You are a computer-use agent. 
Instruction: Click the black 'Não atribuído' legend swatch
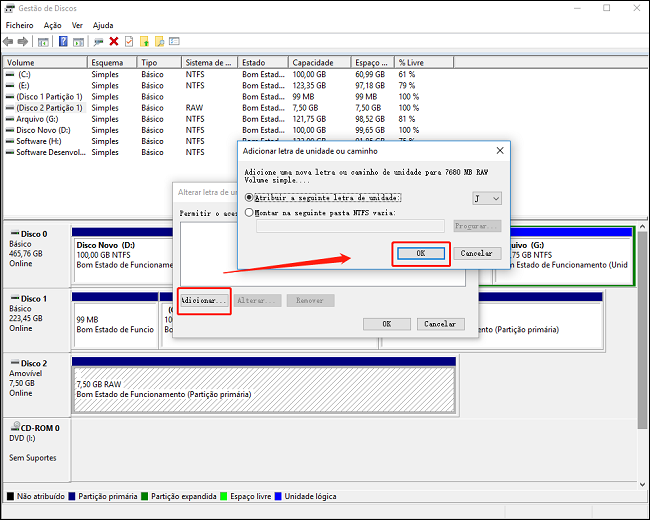[10, 496]
